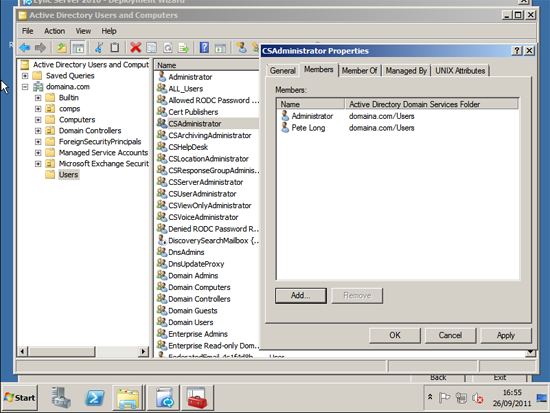
Task: Click the muted speaker tray icon
Action: (477, 398)
